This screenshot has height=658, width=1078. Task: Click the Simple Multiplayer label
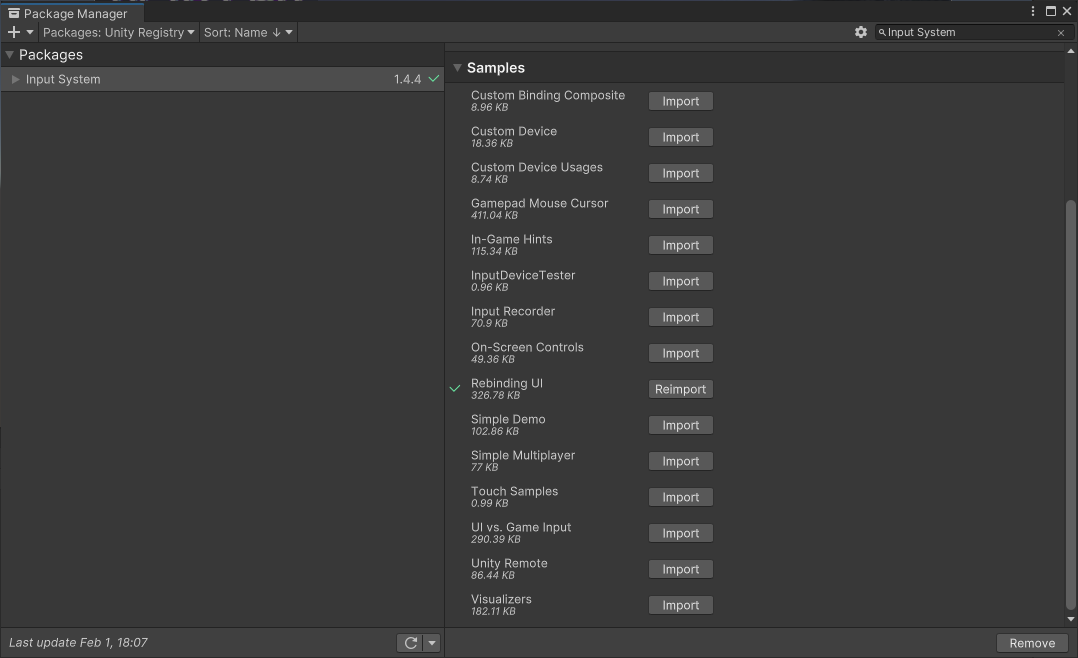pos(523,455)
